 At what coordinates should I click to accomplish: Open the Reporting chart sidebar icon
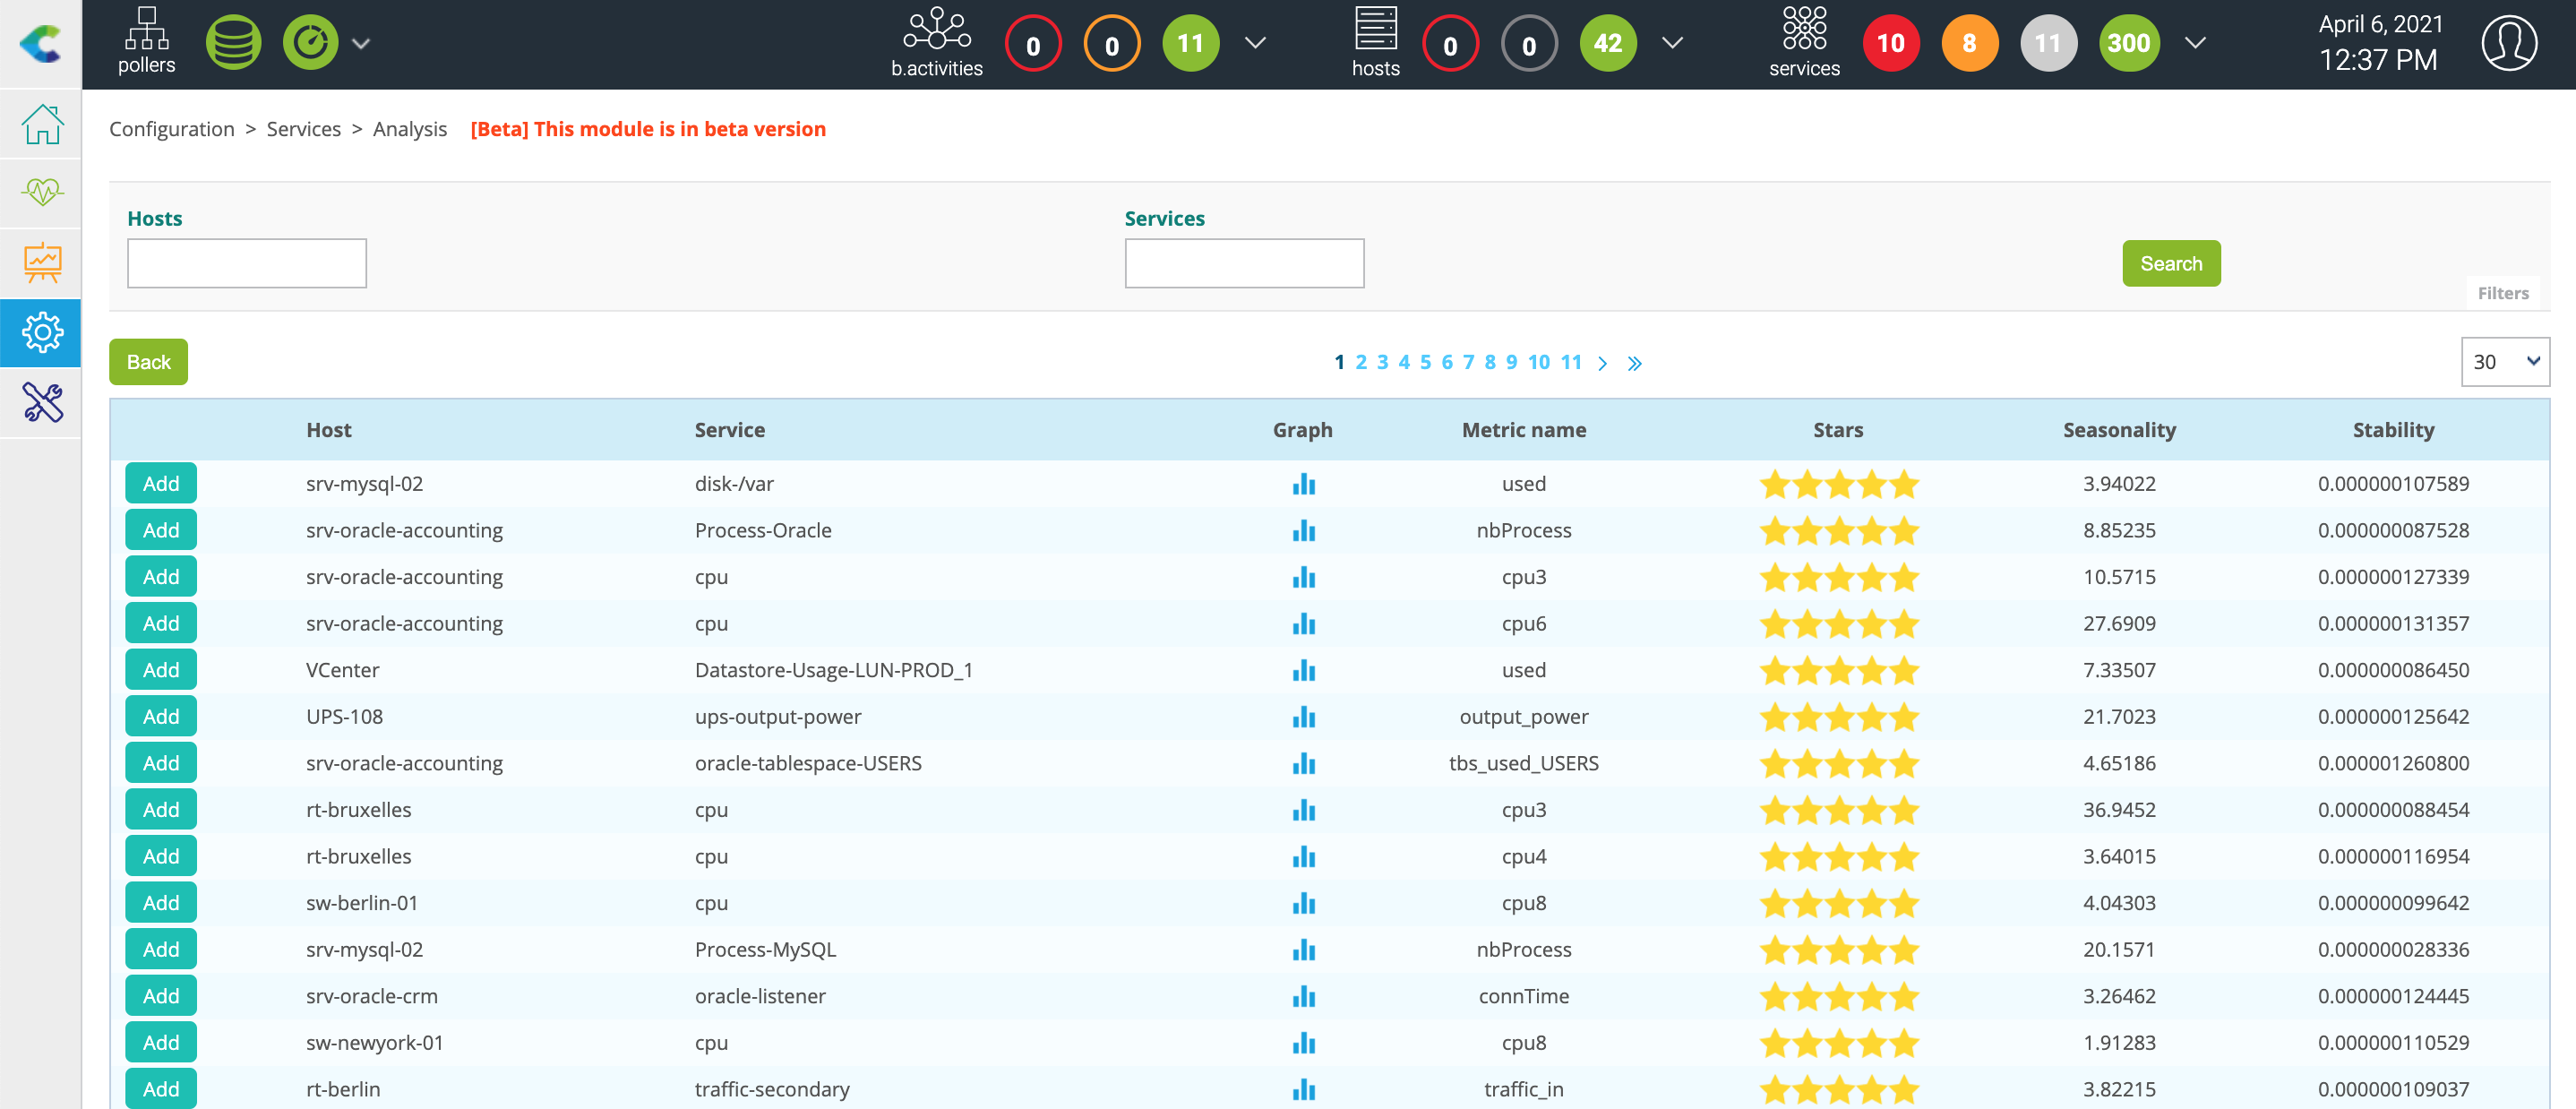point(42,263)
